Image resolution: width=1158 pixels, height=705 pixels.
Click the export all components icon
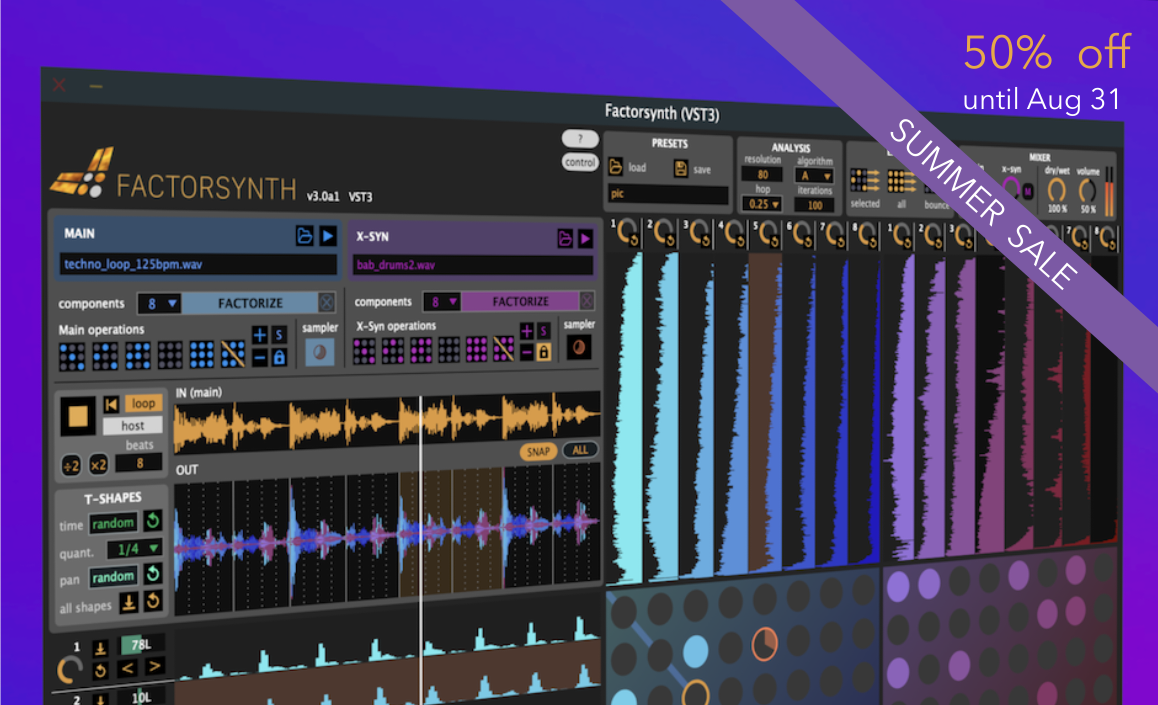(902, 182)
